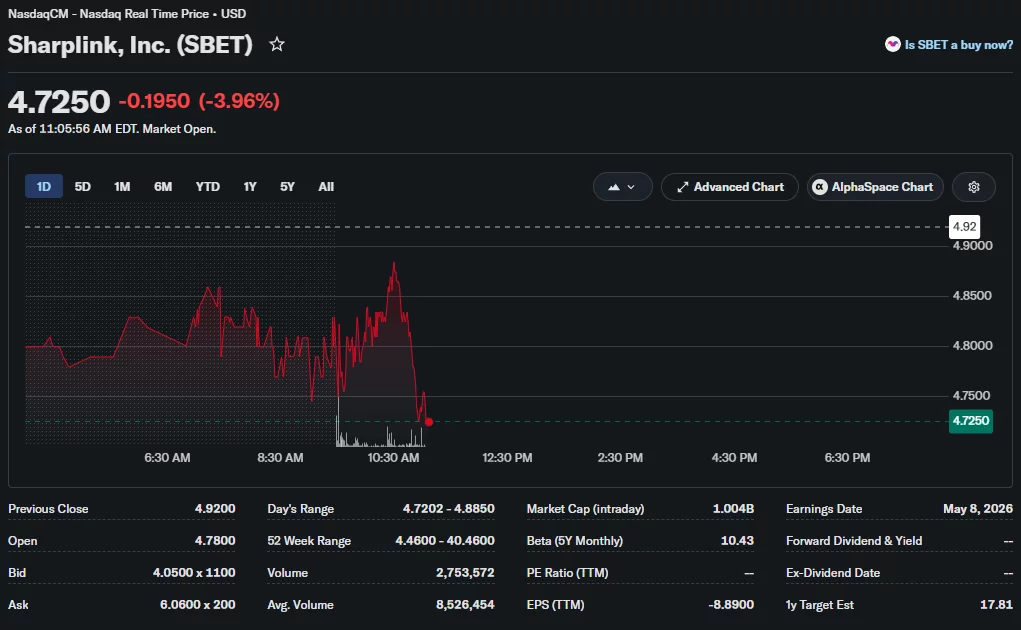Click the Bid value 4.0500 x 1100
The image size is (1021, 630).
pos(194,573)
